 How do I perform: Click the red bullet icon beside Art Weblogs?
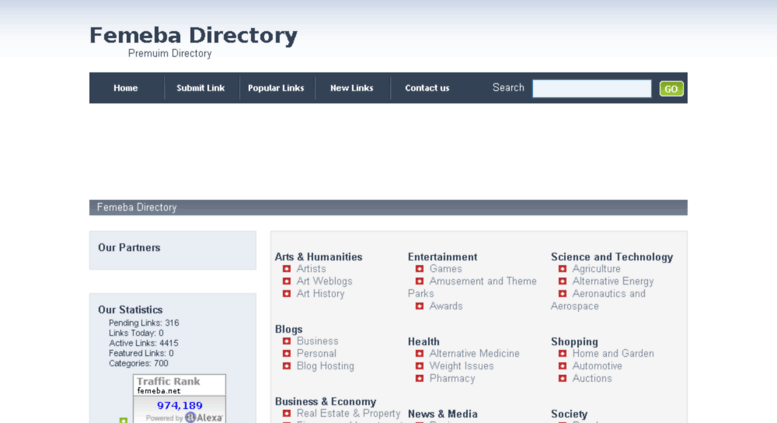pos(286,281)
